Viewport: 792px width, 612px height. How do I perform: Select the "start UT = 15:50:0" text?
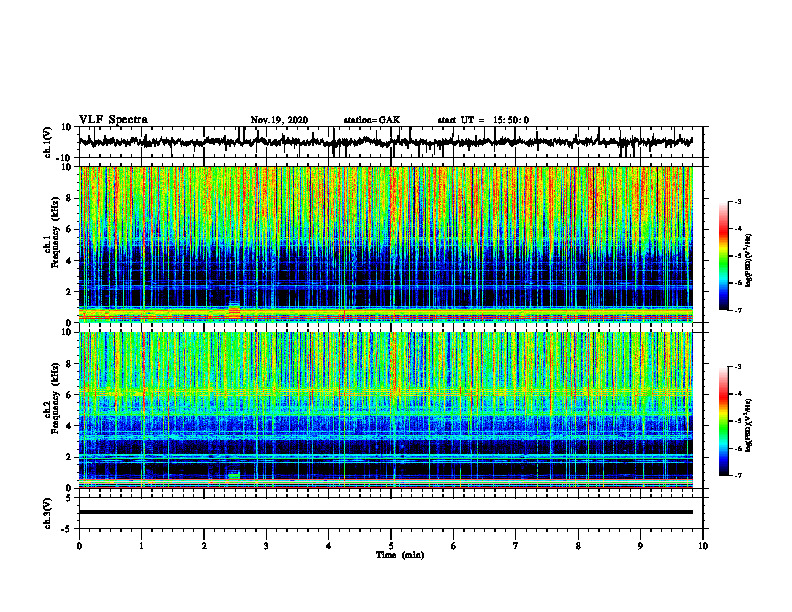483,120
